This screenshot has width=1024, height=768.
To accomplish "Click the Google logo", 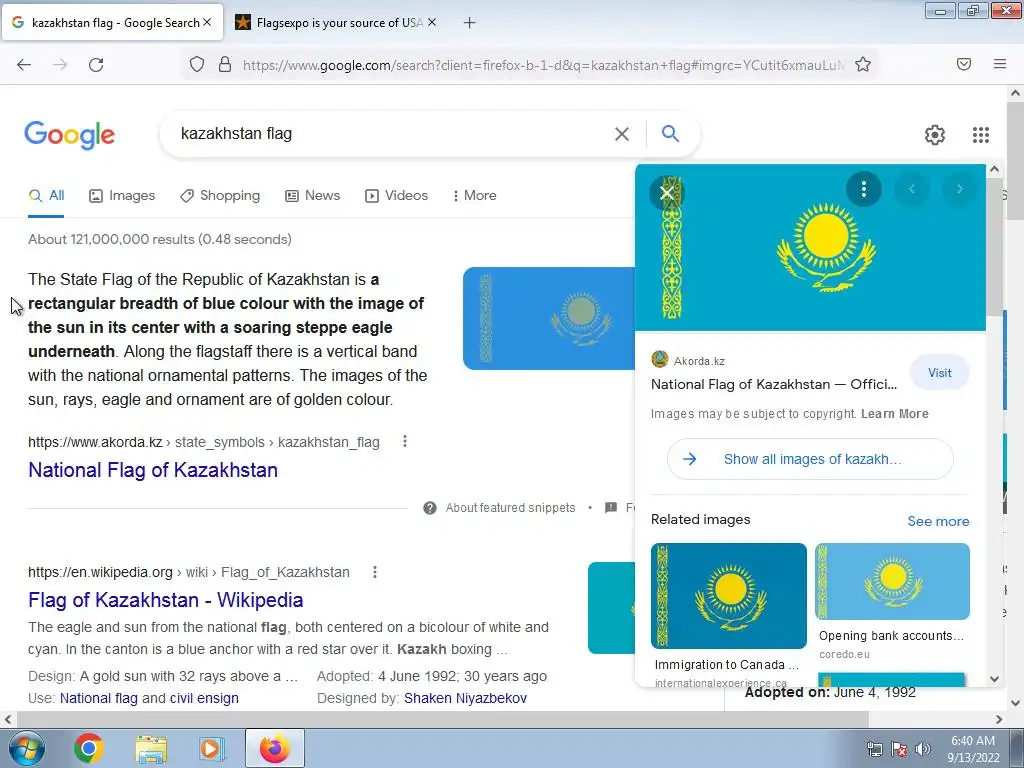I will coord(69,135).
